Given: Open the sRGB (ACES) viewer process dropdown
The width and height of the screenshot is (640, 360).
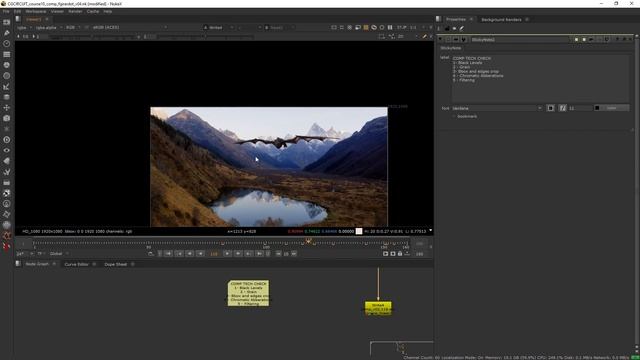Looking at the screenshot, I should pyautogui.click(x=129, y=27).
